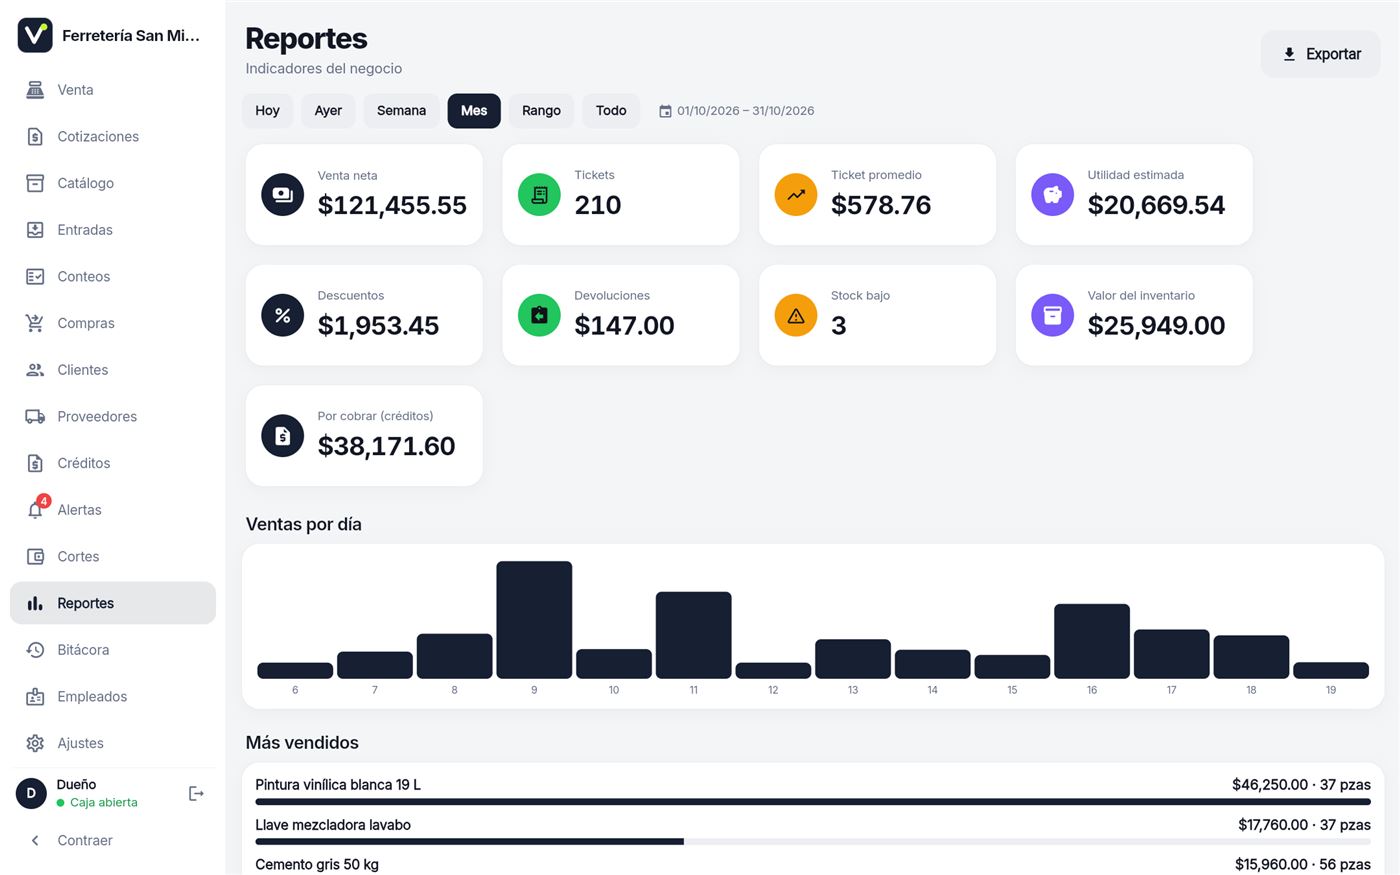Click the $578.76 Ticket promedio value

(881, 205)
